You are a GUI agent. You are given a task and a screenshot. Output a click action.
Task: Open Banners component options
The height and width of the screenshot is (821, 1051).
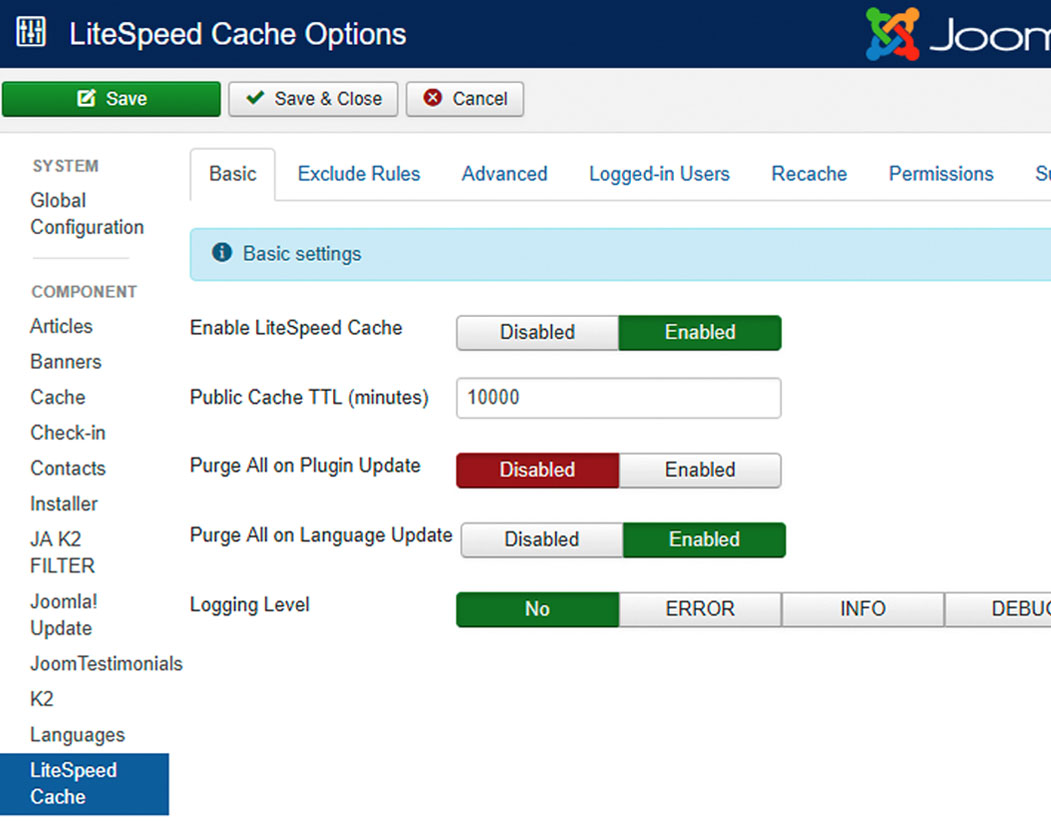pos(66,362)
